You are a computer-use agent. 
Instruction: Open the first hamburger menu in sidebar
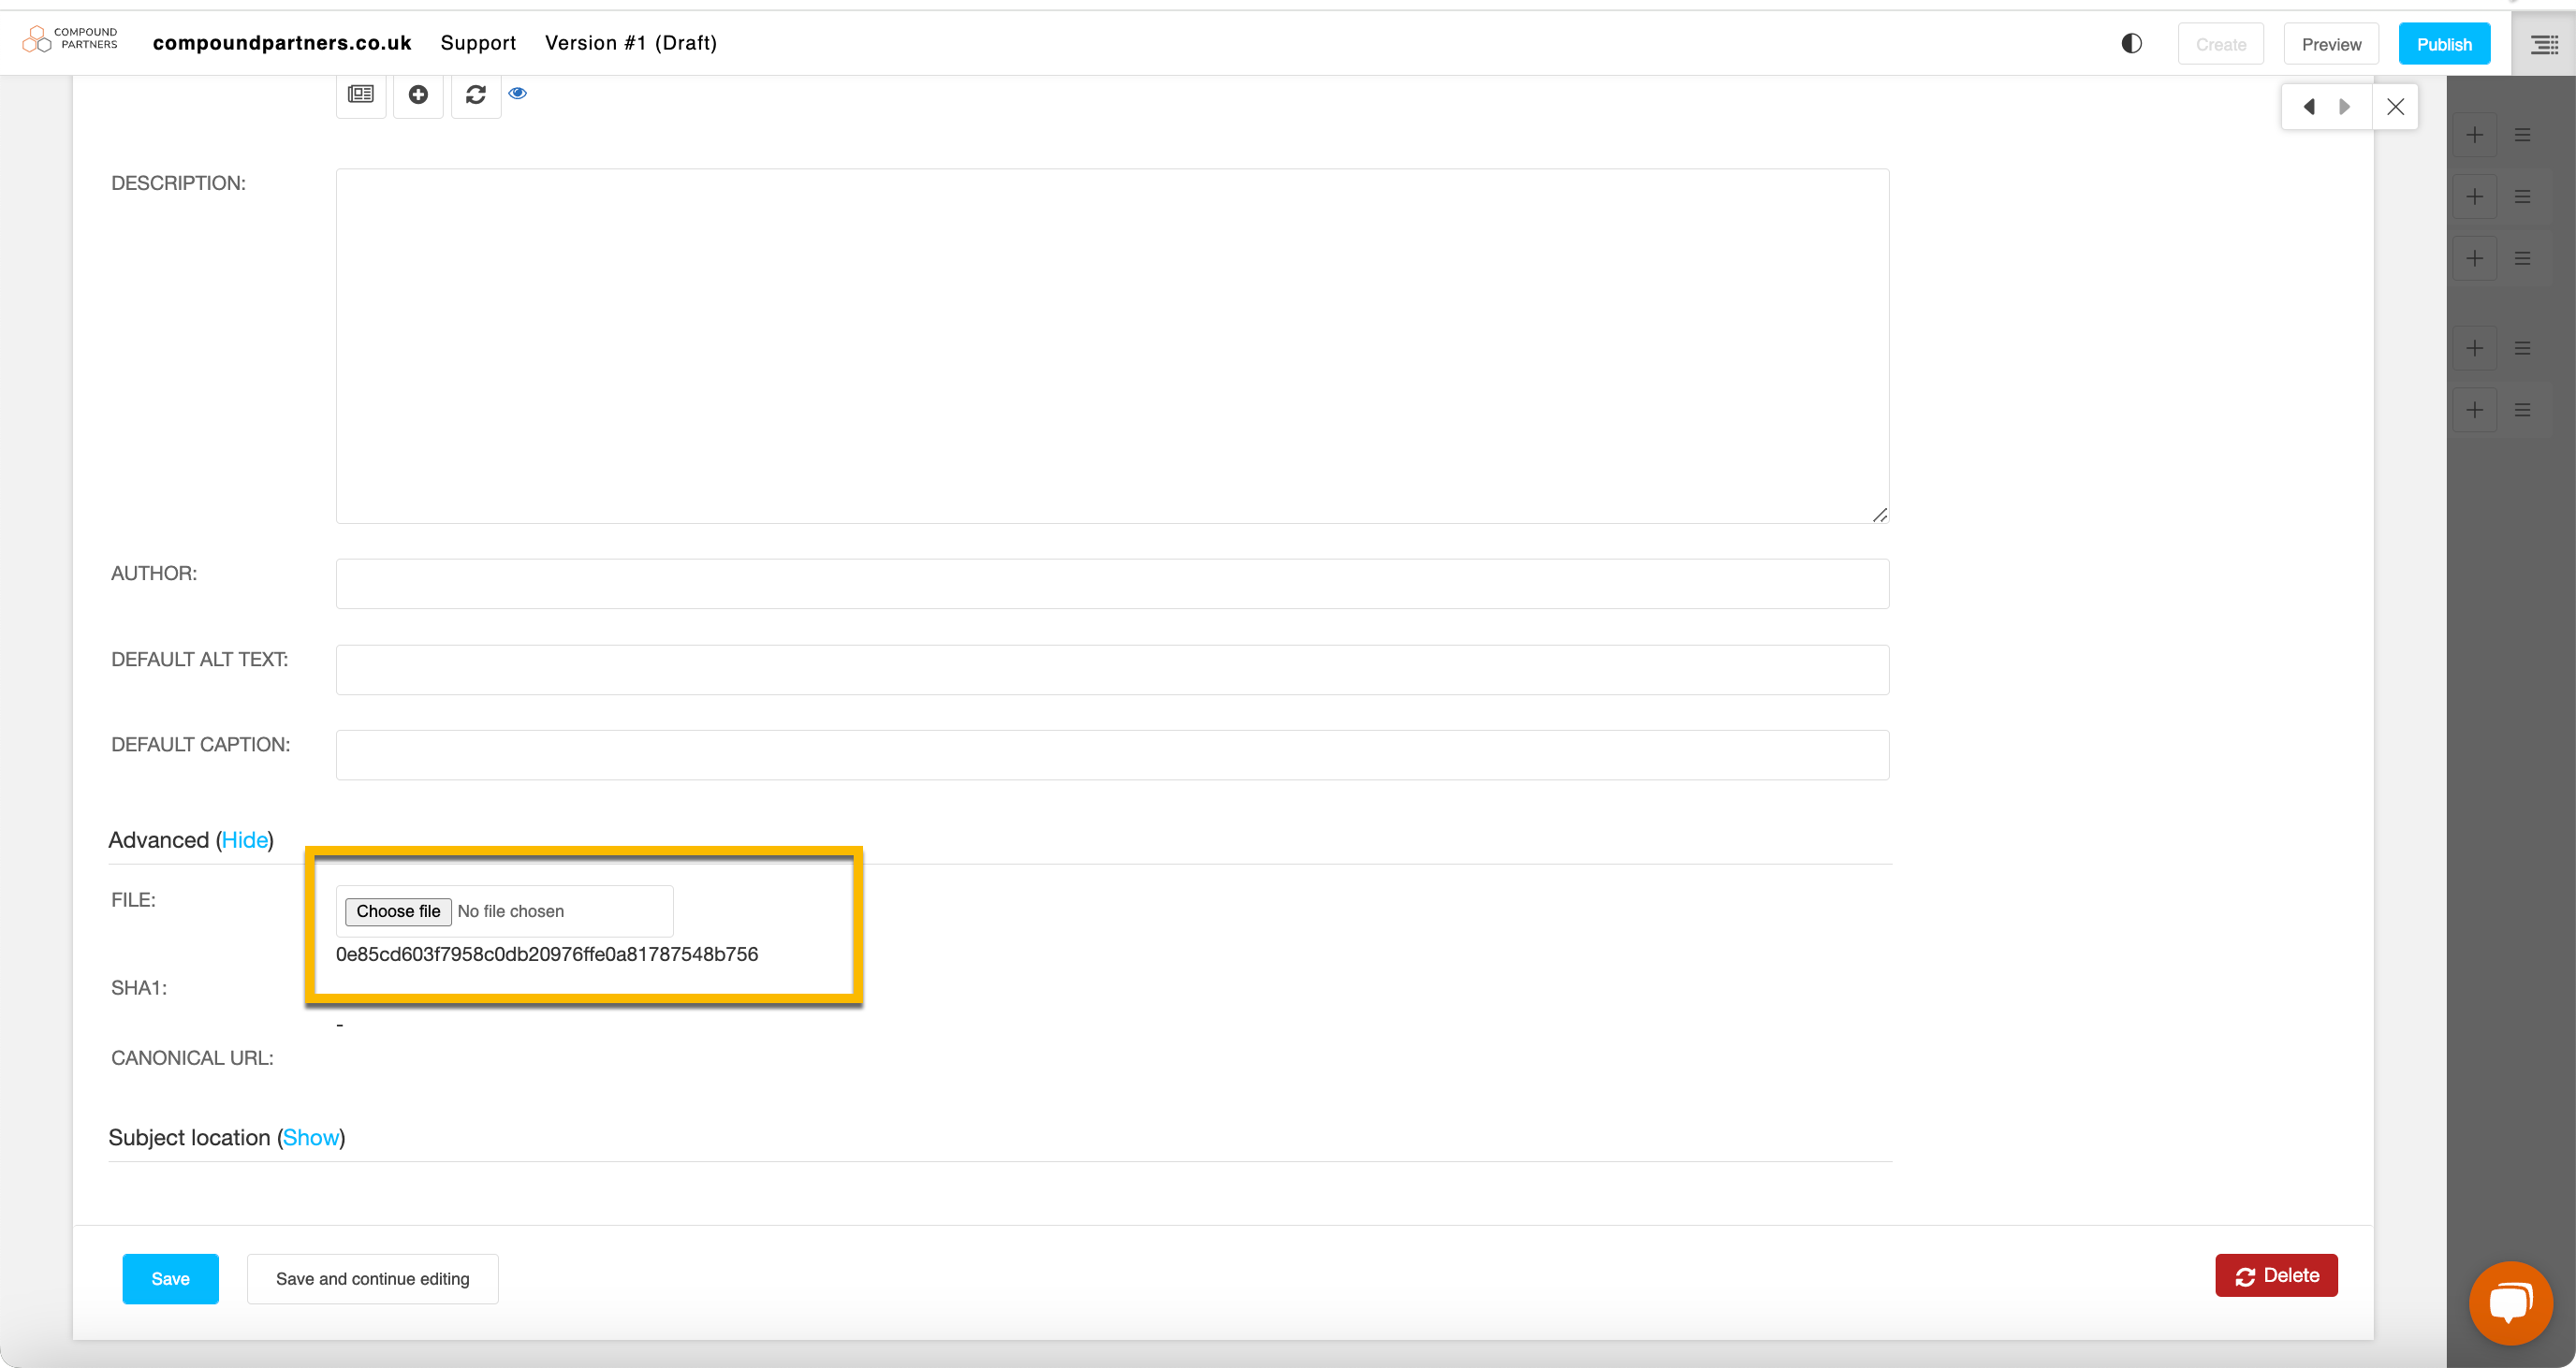[x=2523, y=135]
